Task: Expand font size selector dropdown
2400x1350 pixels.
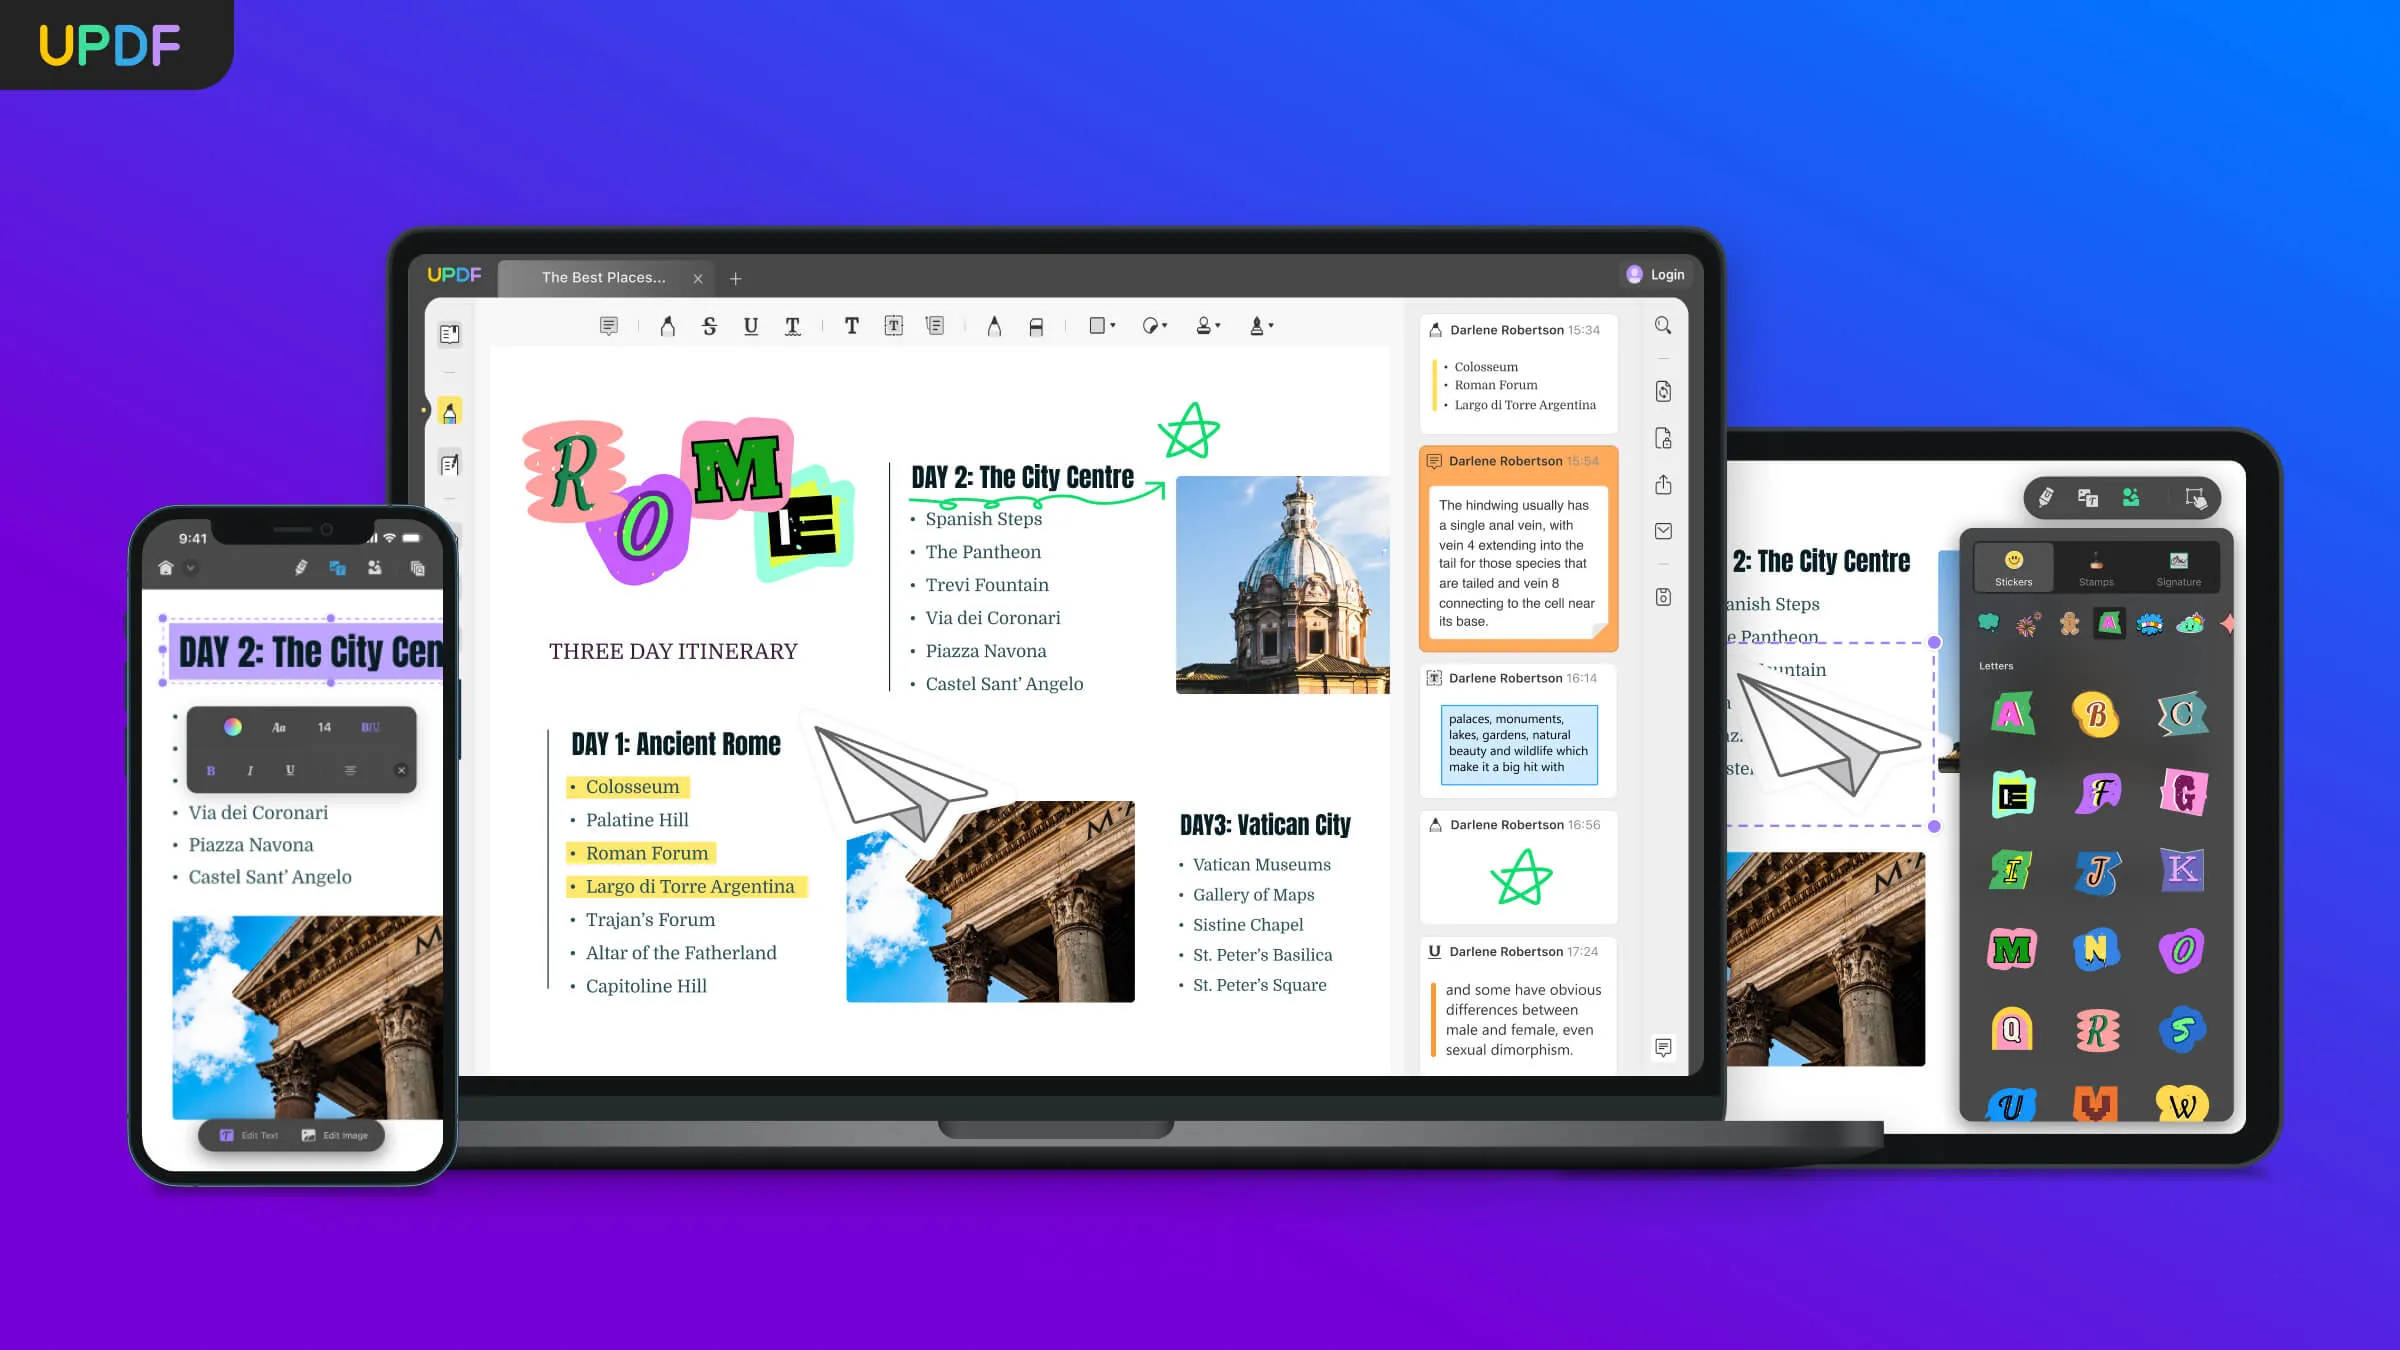Action: 323,727
